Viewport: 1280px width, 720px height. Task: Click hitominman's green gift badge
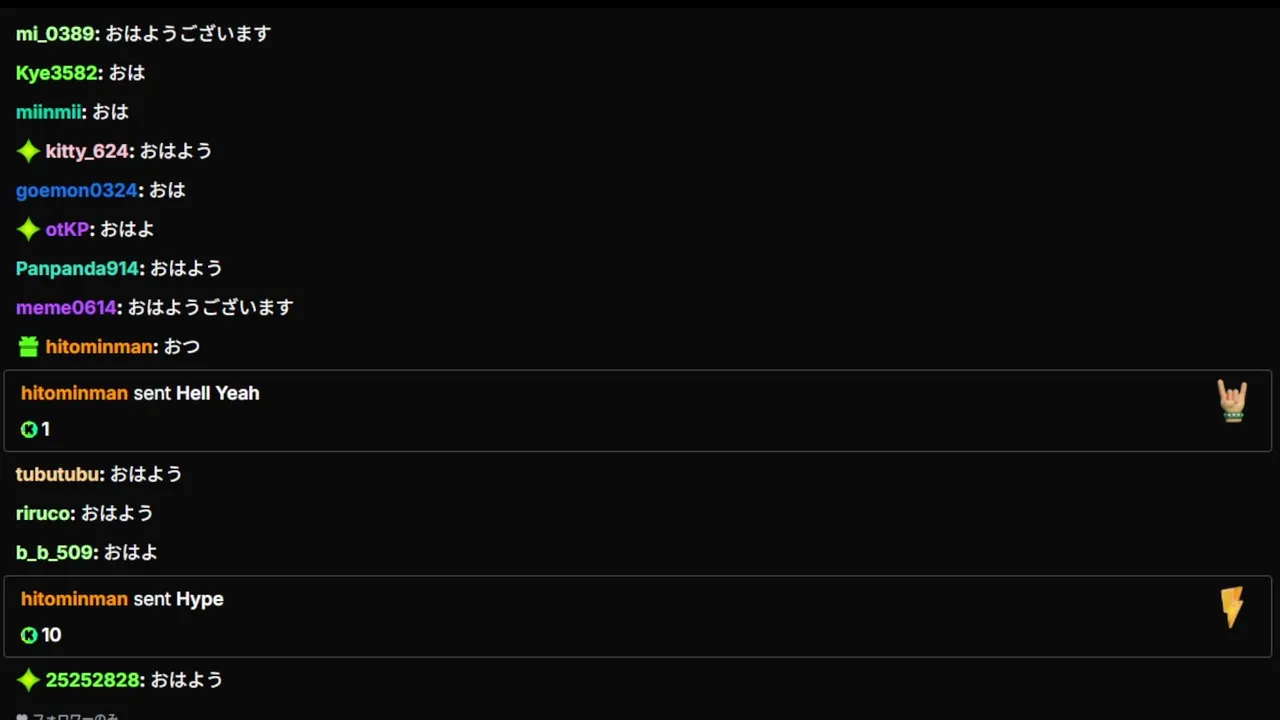[x=28, y=347]
